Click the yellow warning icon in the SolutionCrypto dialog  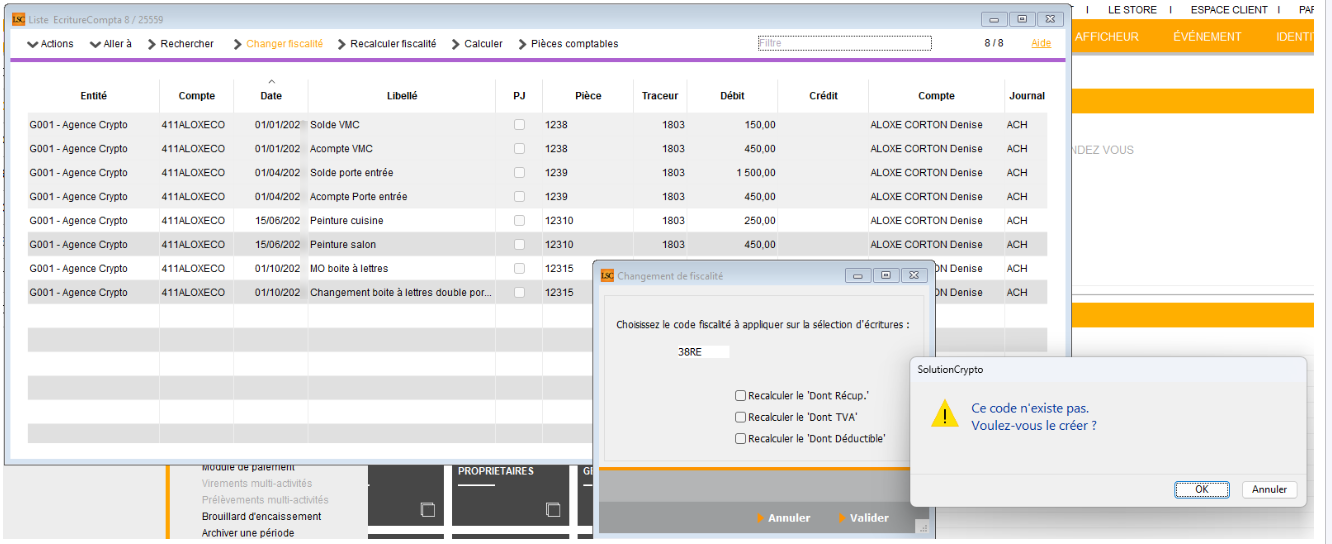[944, 415]
